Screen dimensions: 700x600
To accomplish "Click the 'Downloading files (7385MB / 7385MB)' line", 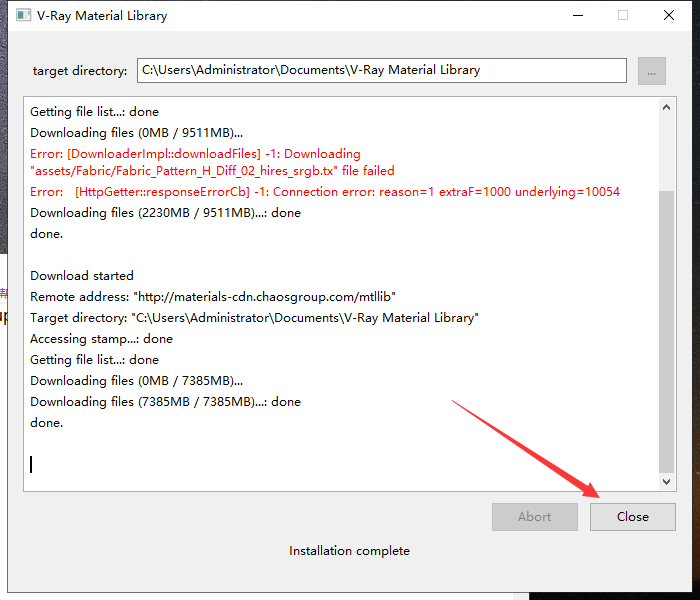I will pyautogui.click(x=165, y=402).
